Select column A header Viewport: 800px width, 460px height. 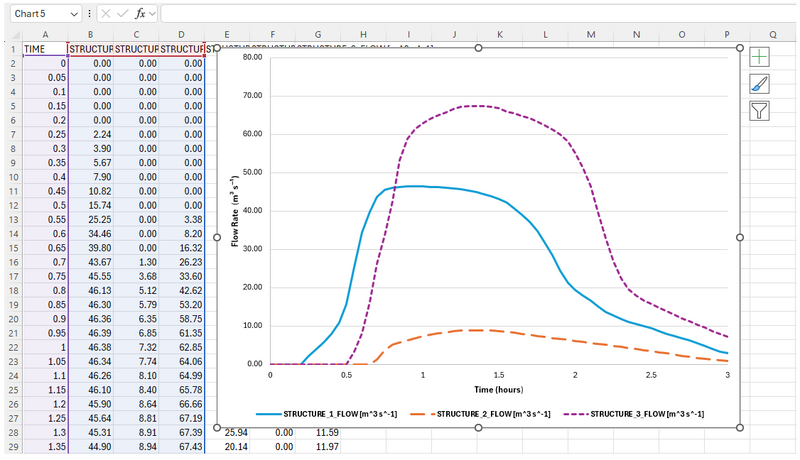[x=44, y=34]
